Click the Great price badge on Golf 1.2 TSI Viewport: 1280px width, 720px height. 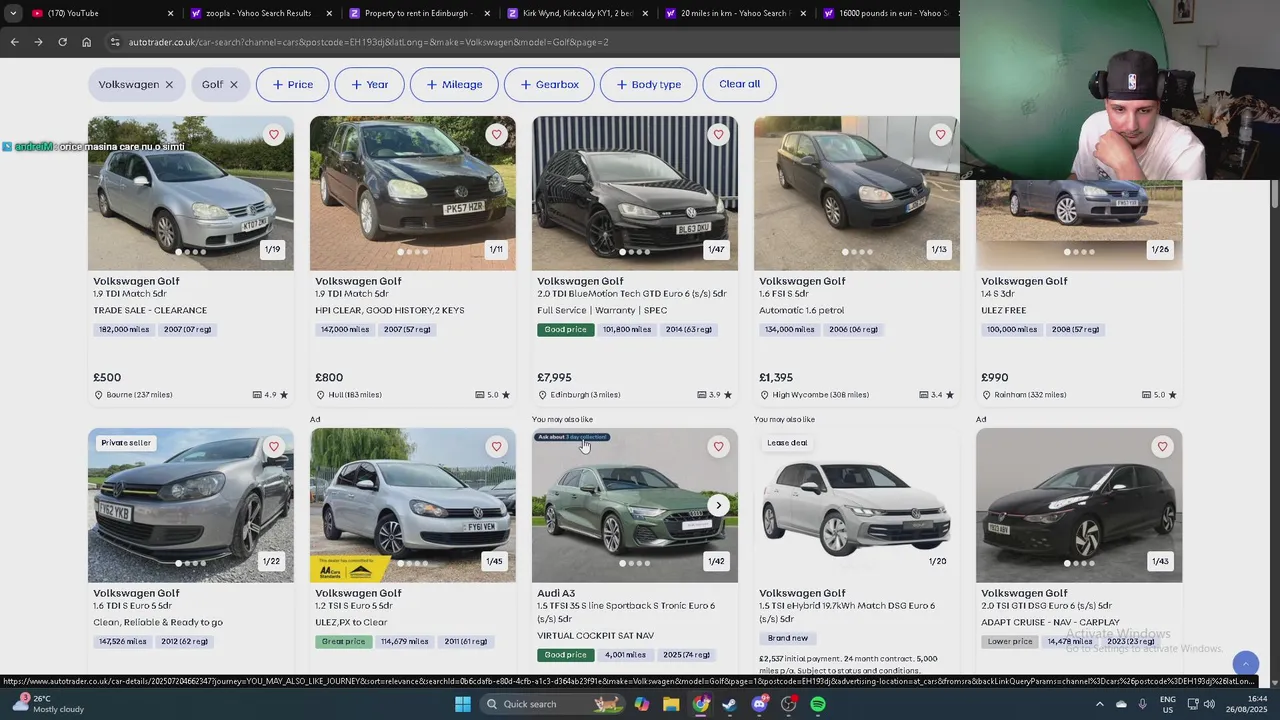[343, 641]
